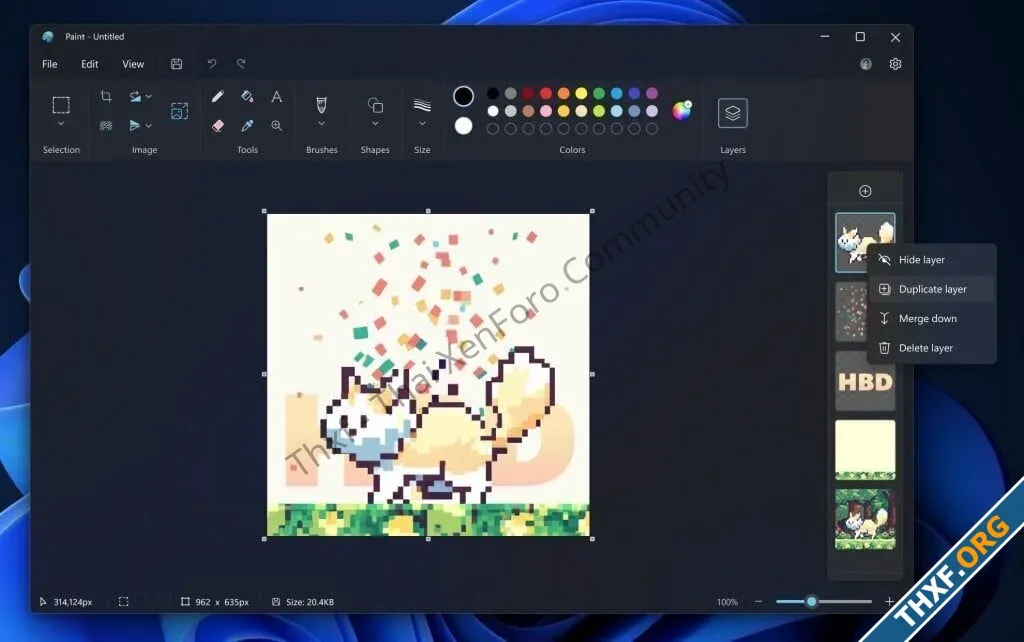1024x642 pixels.
Task: Select the Text tool
Action: 277,97
